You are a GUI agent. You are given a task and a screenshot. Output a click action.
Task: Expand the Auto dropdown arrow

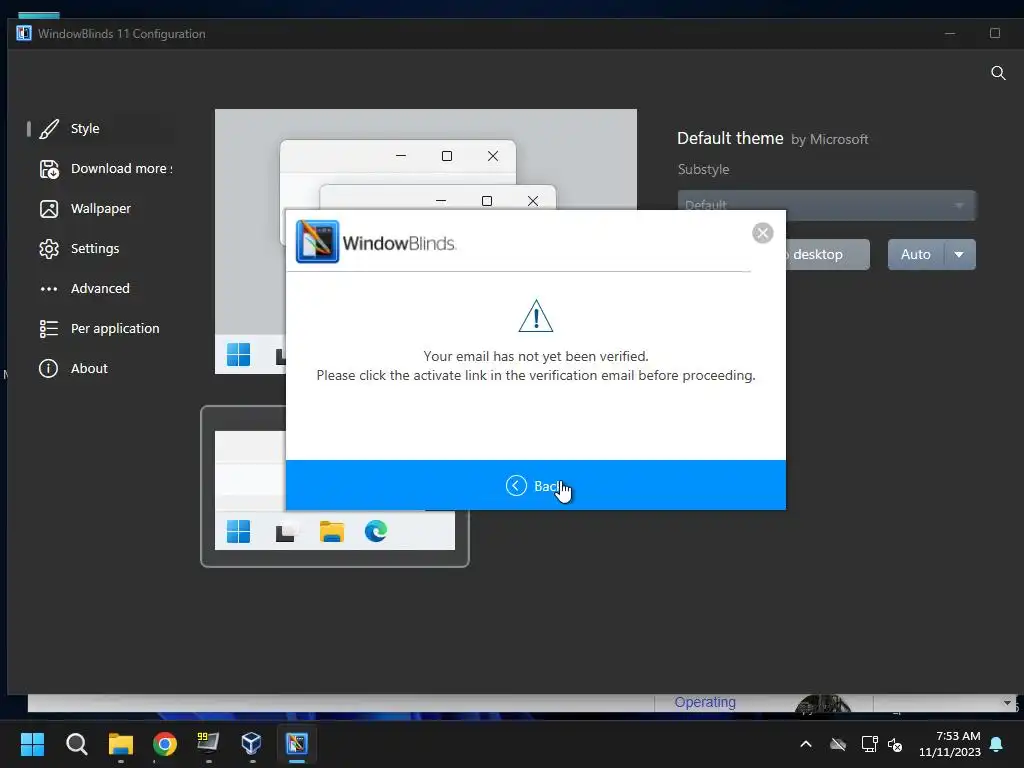click(959, 254)
